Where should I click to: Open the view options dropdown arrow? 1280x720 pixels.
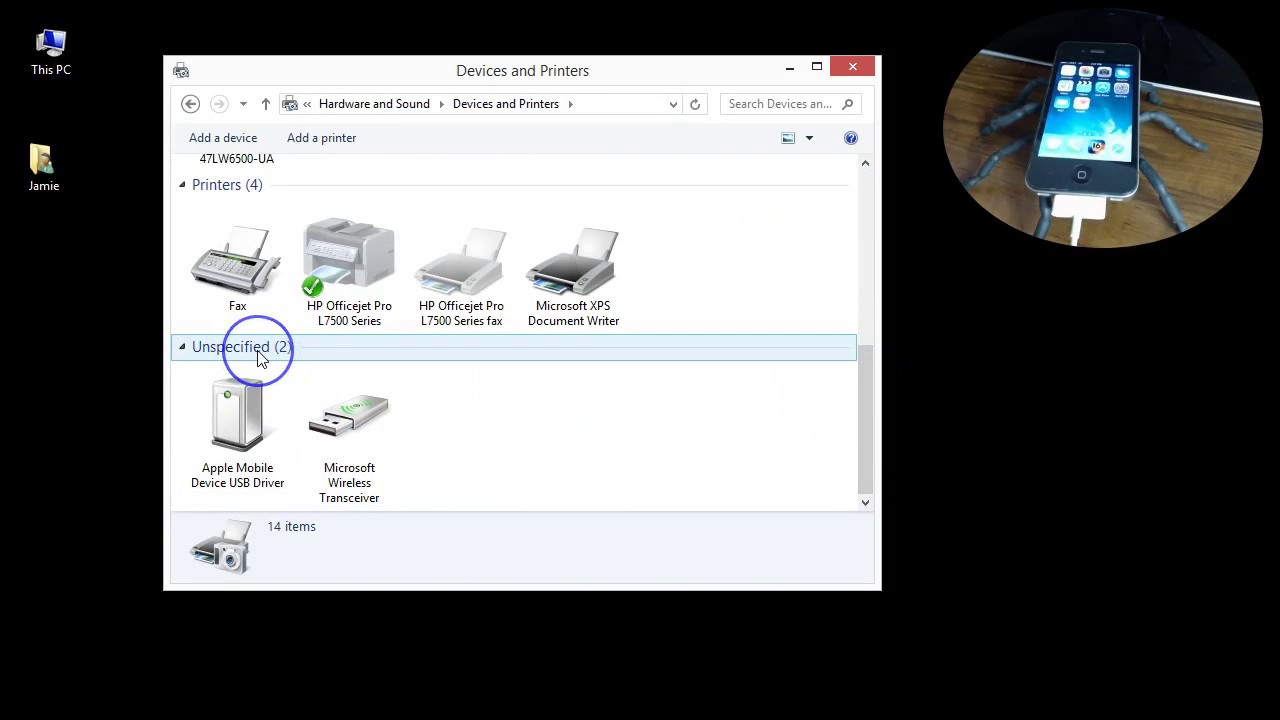click(809, 138)
